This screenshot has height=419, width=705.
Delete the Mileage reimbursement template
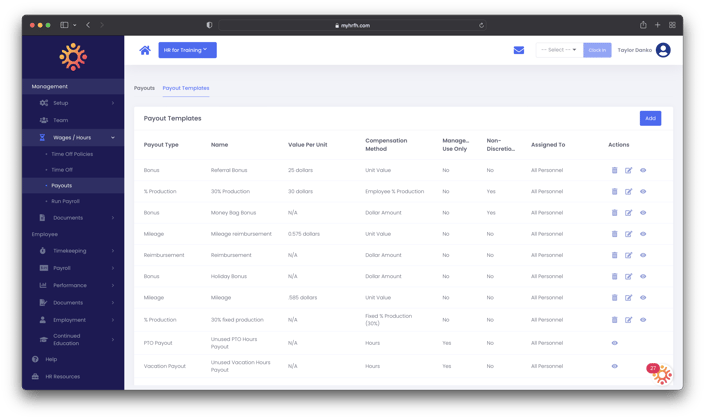click(614, 234)
